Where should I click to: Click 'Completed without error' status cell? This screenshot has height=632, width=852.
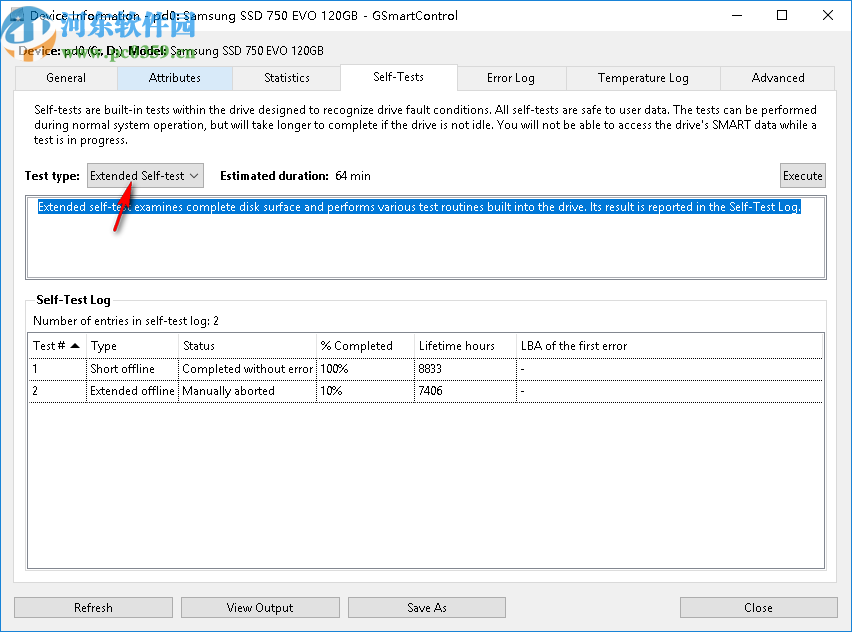coord(247,369)
